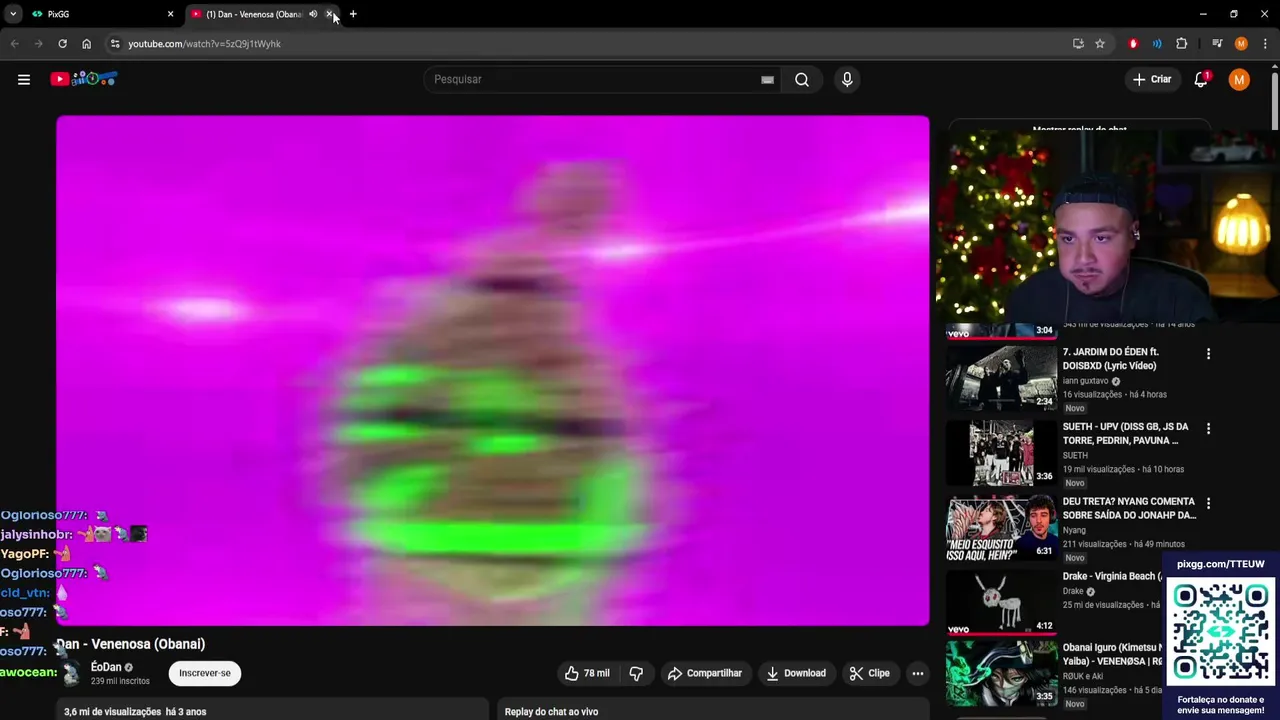This screenshot has height=720, width=1280.
Task: Open the blue sound waves extension
Action: click(1157, 44)
